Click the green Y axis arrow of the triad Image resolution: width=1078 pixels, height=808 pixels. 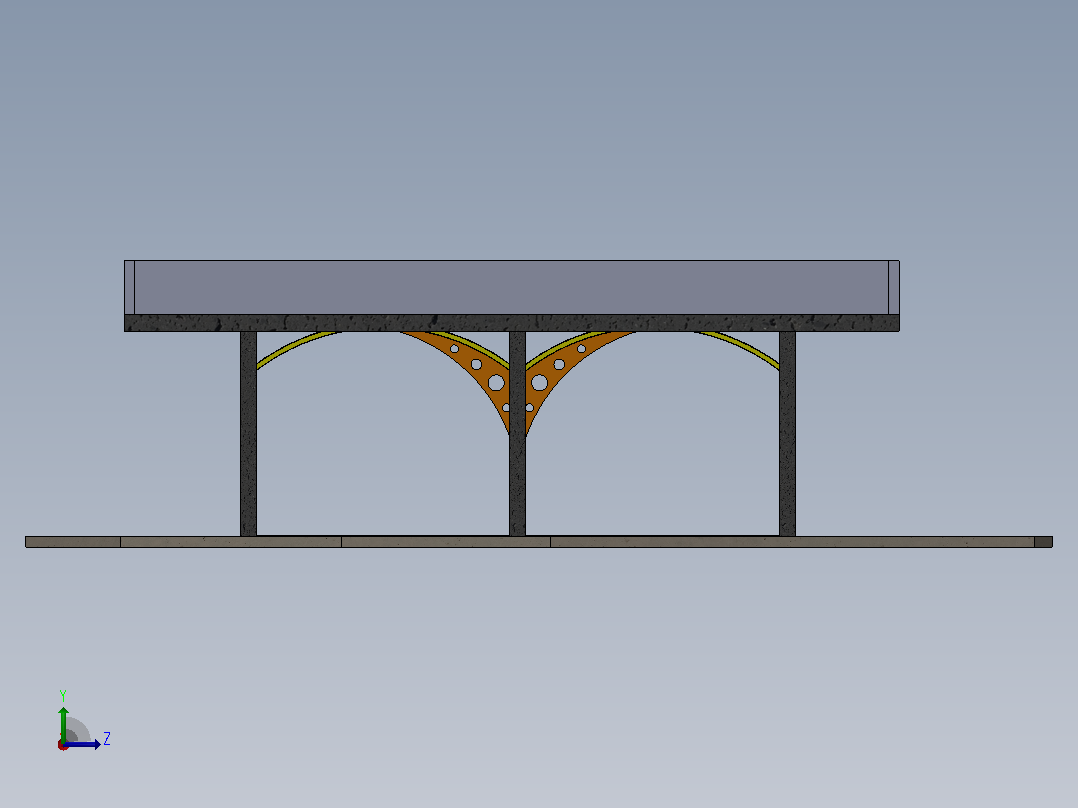(63, 723)
